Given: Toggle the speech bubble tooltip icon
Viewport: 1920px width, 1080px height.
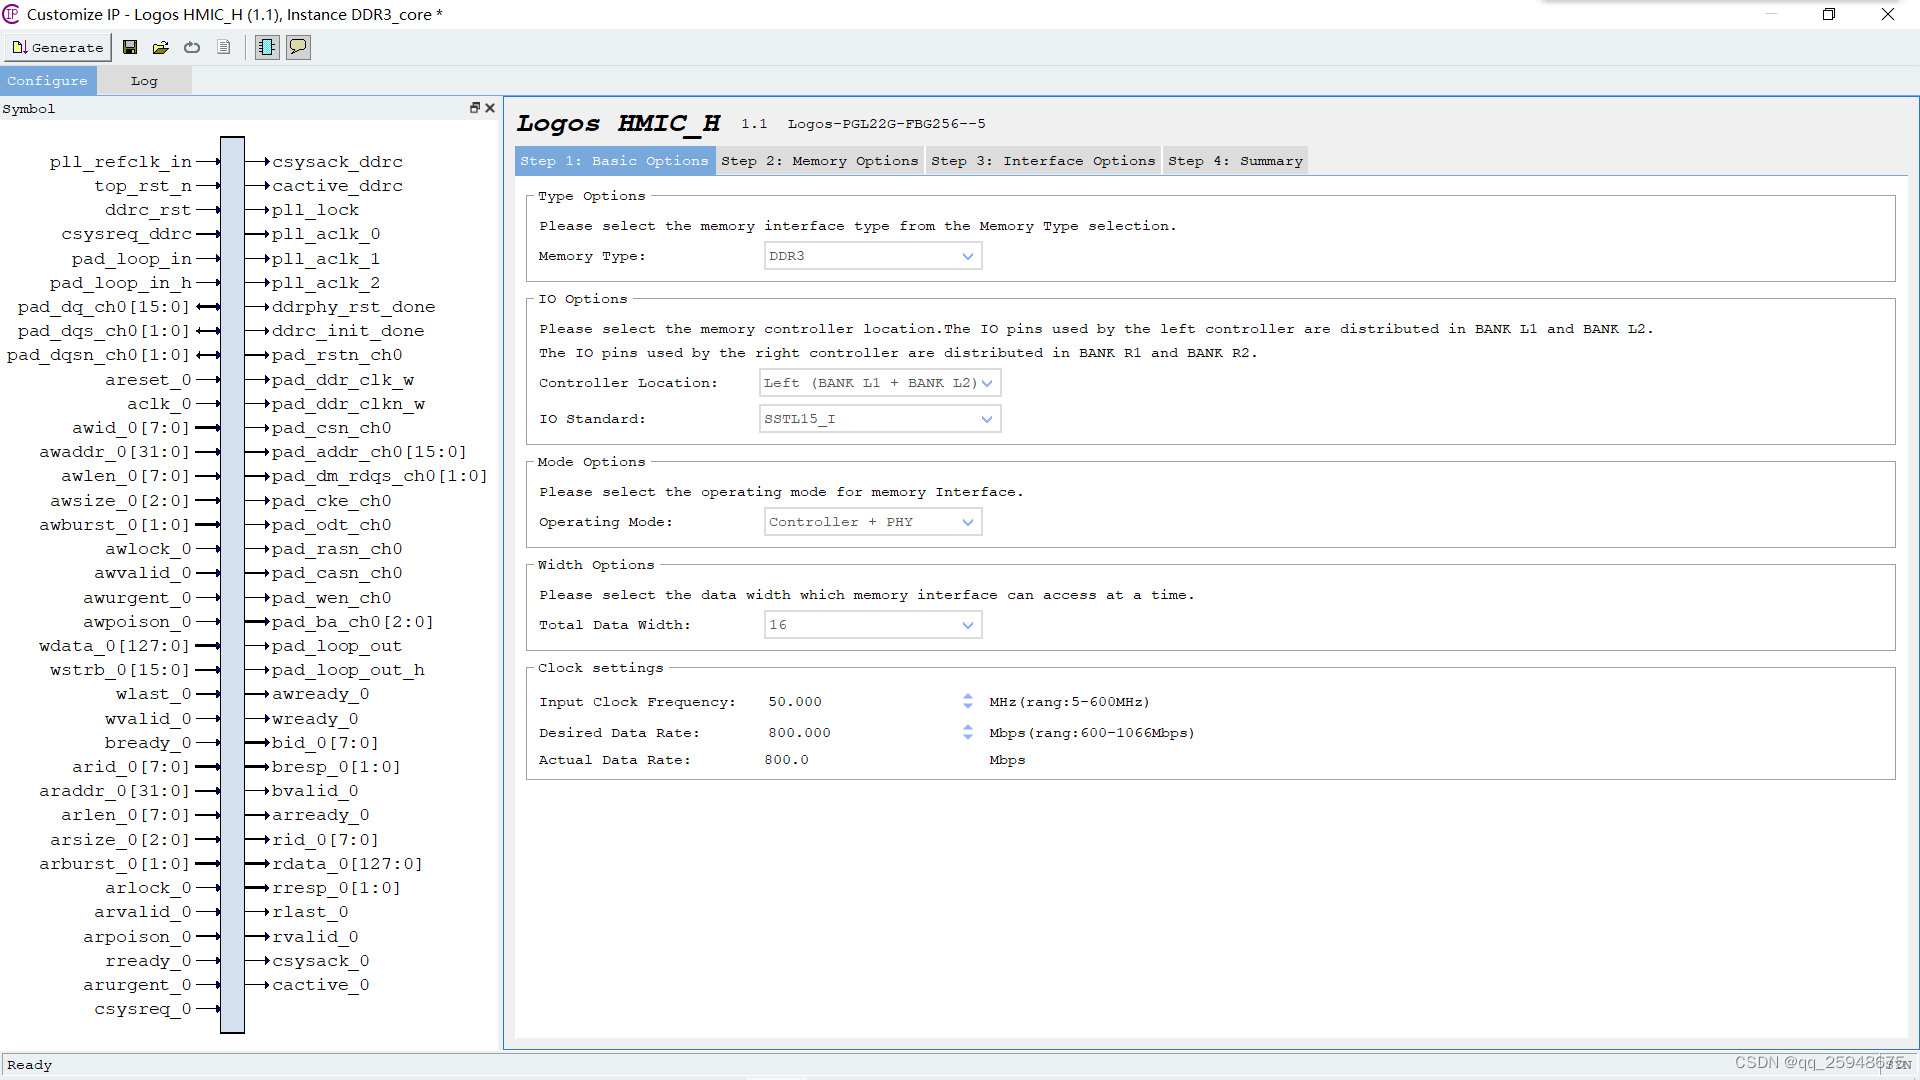Looking at the screenshot, I should point(298,47).
